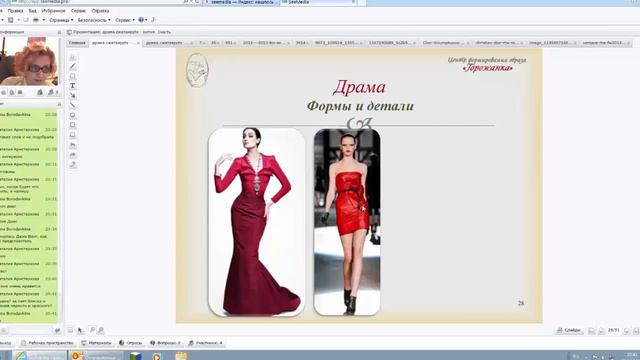Open the Правка menu

[16, 11]
